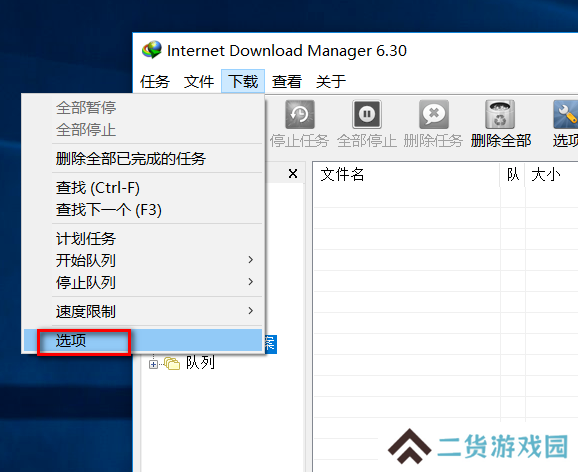Viewport: 578px width, 472px height.
Task: Select 速度限制 menu entry
Action: (x=143, y=311)
